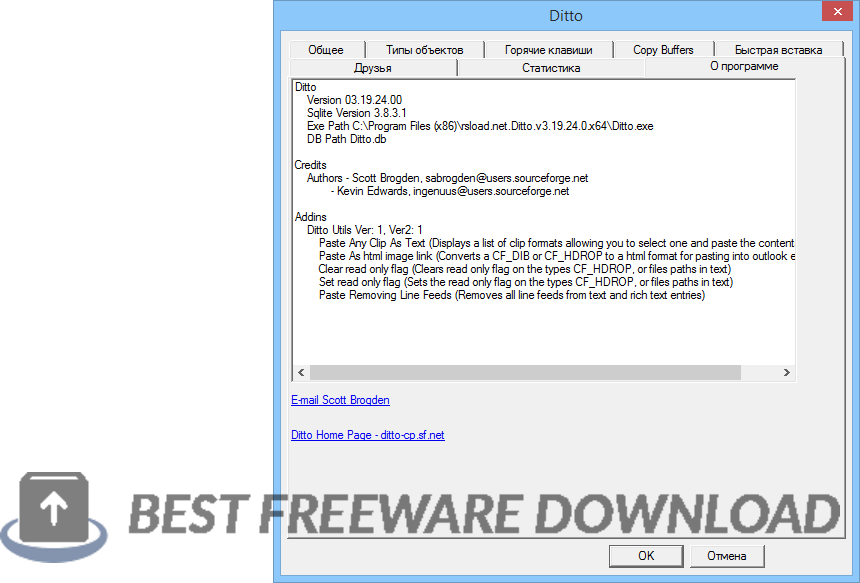Click the 'Ditto Utils Ver: 1, Ver2: 1' line
The image size is (860, 583).
(x=365, y=230)
